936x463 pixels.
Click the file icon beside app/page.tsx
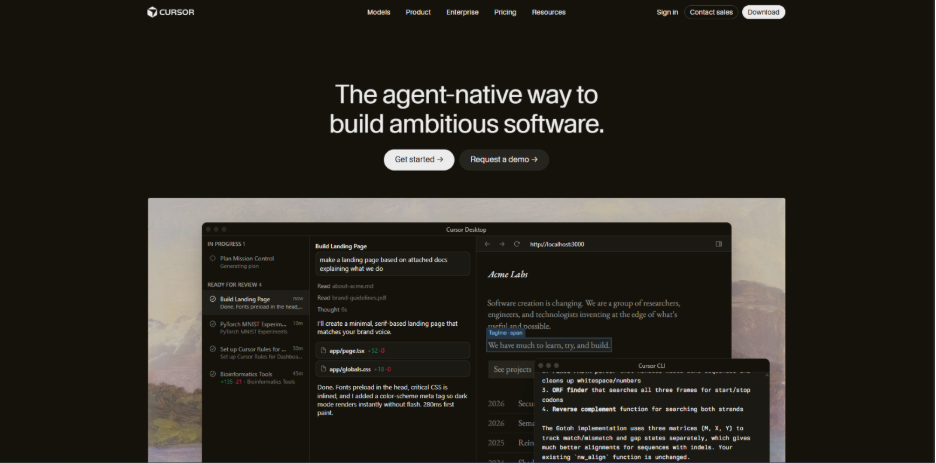pos(324,351)
